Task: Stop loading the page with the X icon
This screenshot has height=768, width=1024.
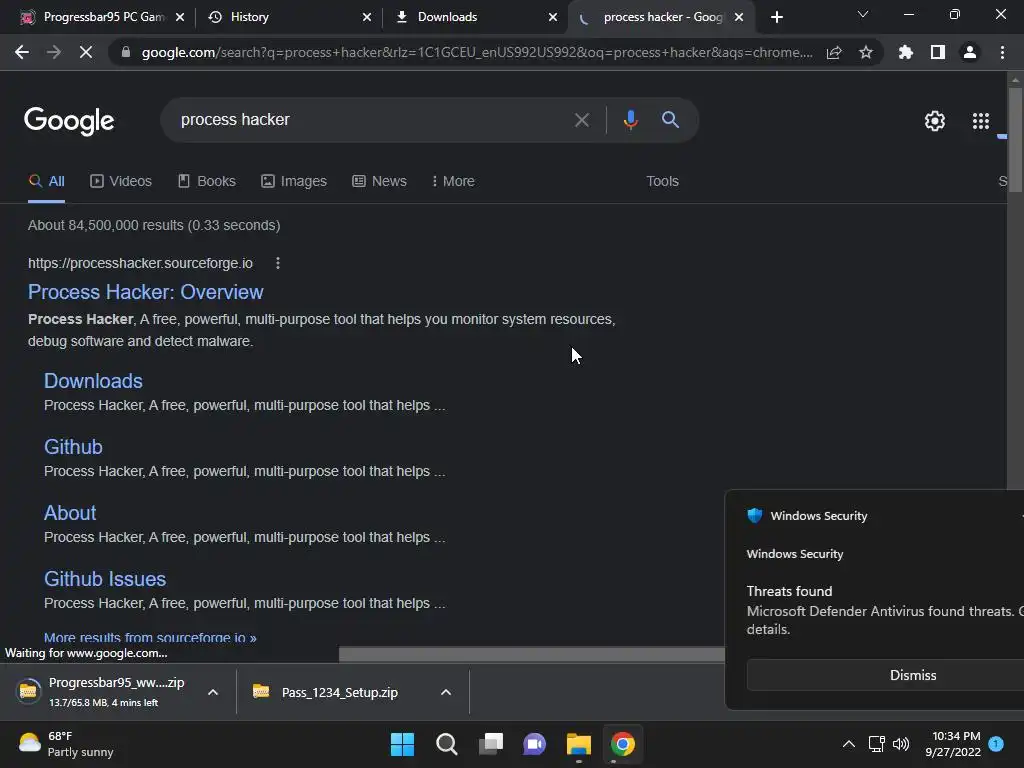Action: [x=86, y=52]
